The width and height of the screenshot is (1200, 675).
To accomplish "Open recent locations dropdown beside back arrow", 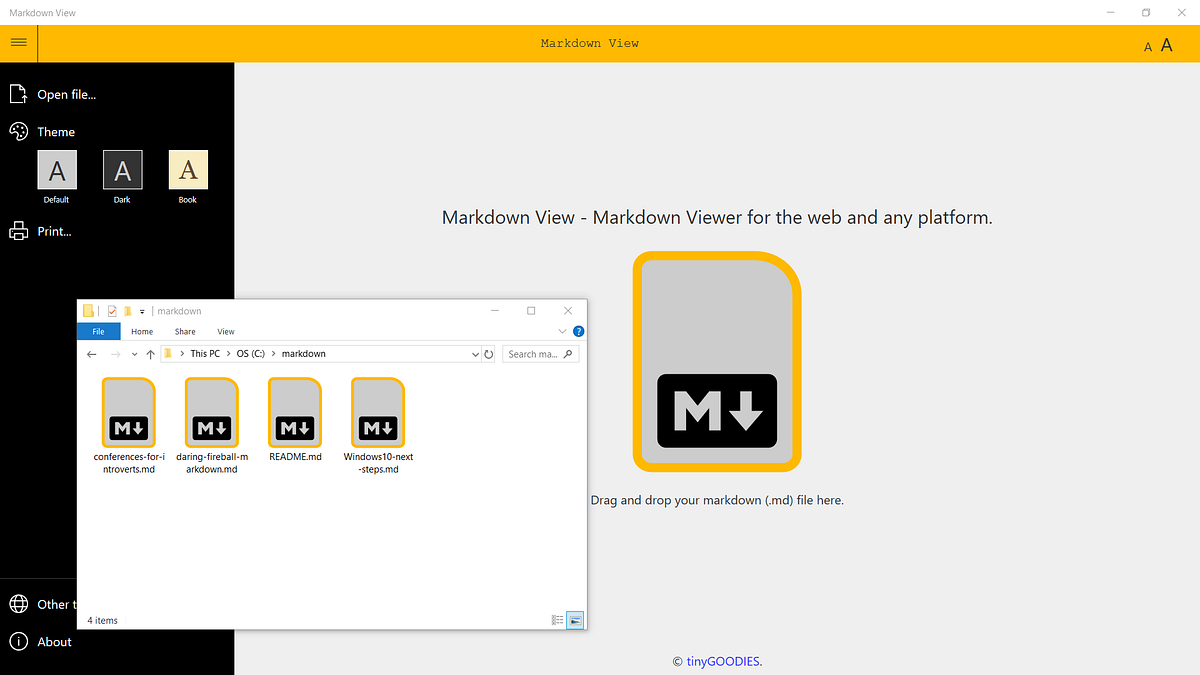I will tap(133, 353).
